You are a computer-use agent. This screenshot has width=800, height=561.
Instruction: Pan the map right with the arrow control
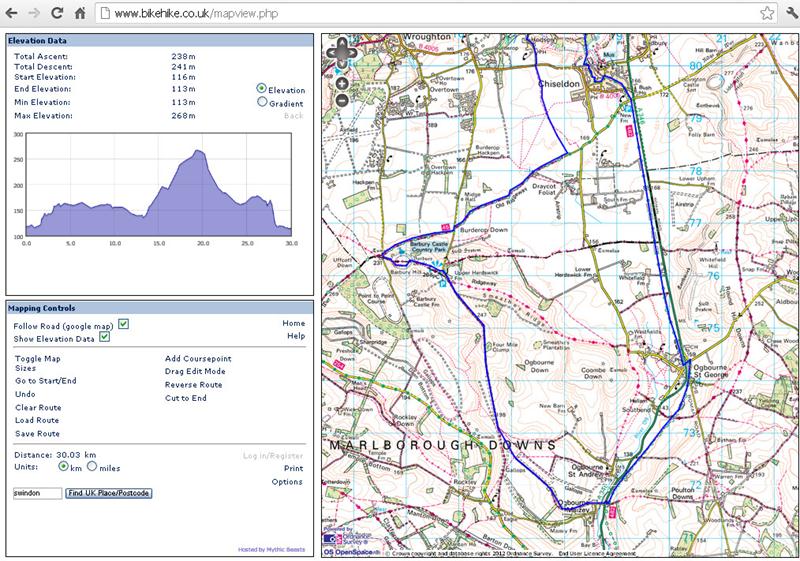point(352,53)
